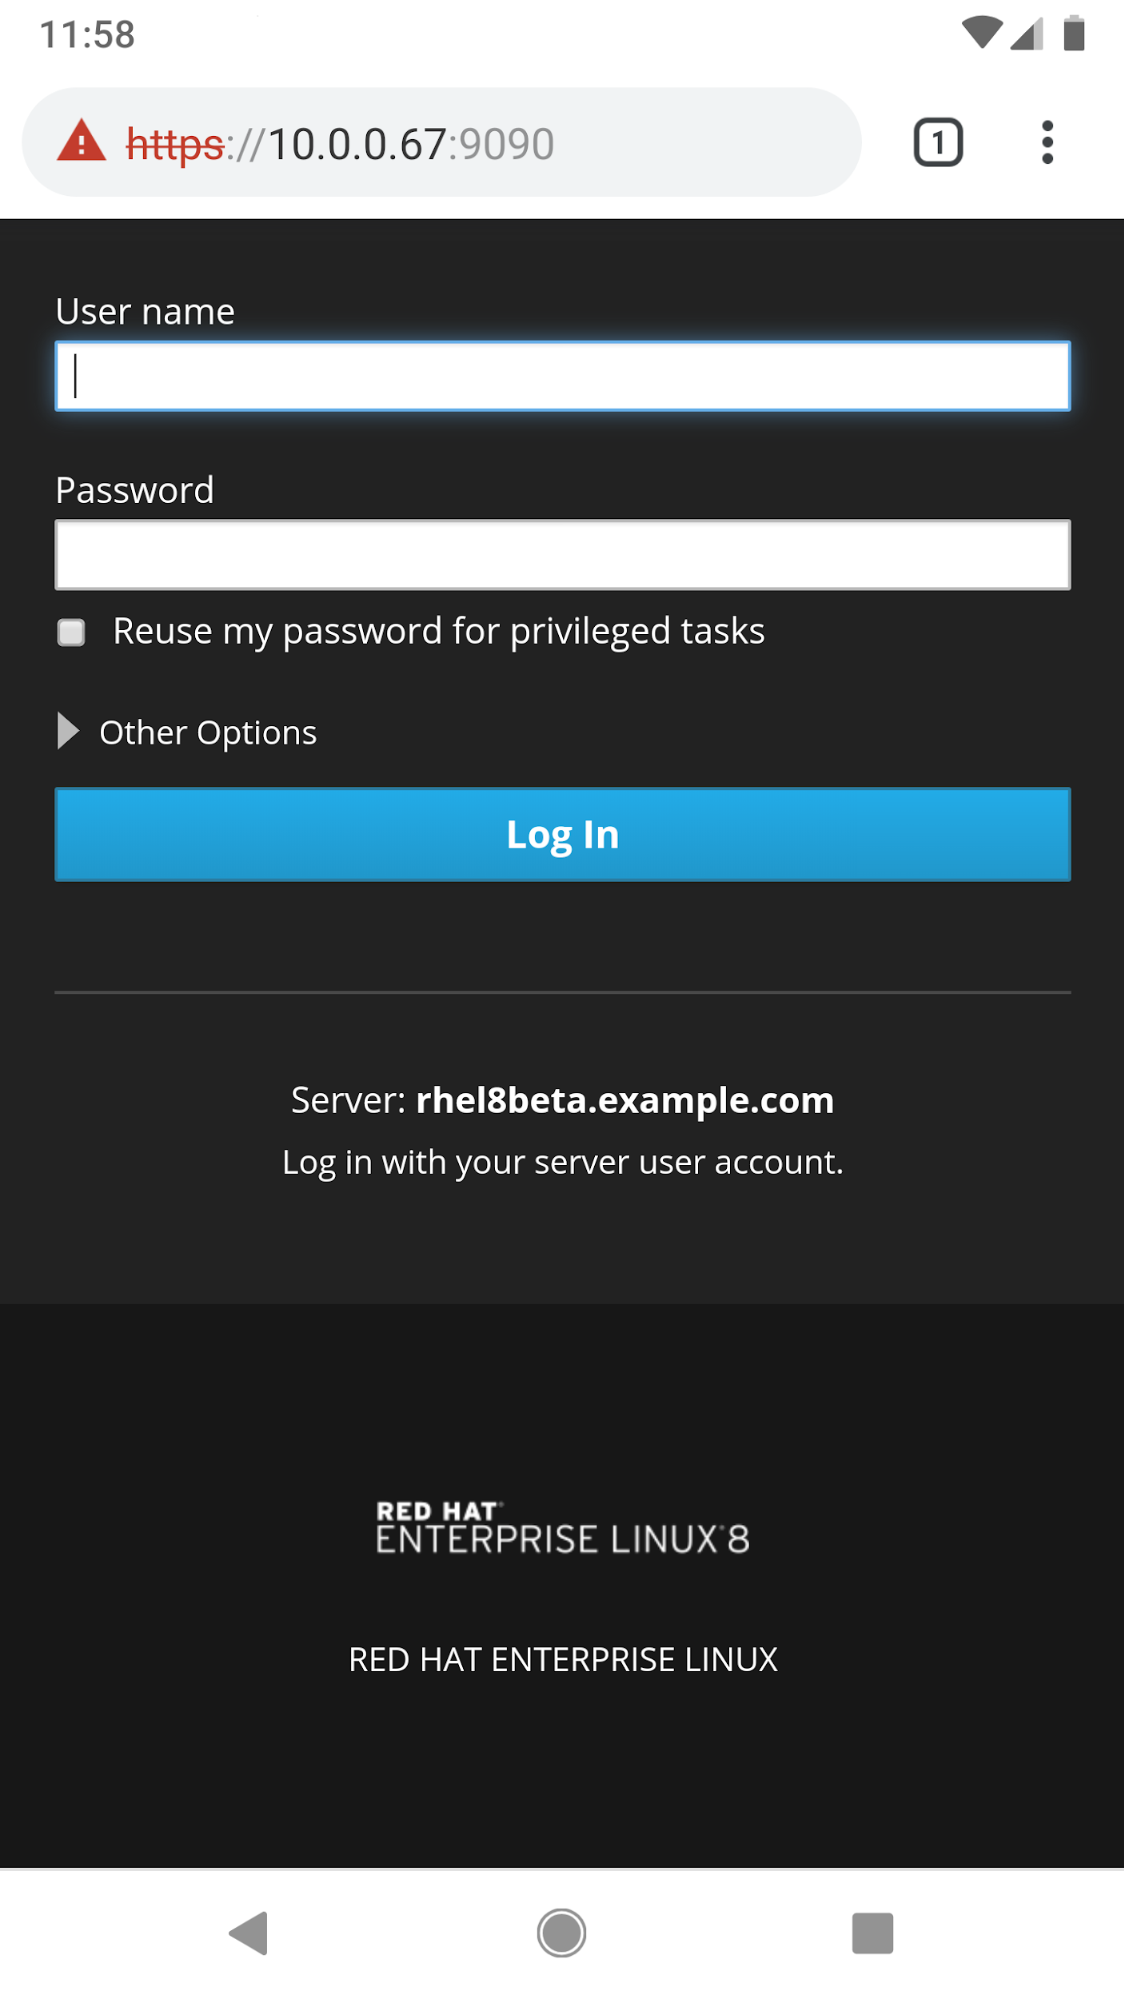Tap the red security warning triangle icon
1125x1999 pixels.
point(82,142)
